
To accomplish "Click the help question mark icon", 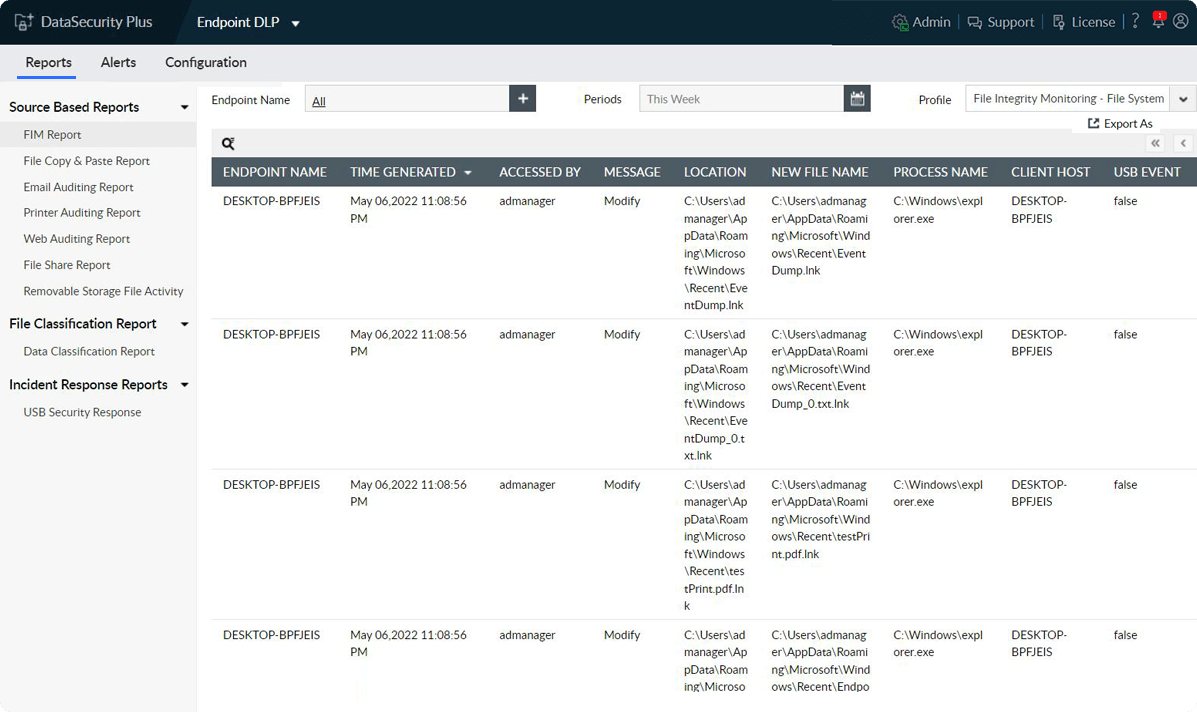I will [1136, 22].
